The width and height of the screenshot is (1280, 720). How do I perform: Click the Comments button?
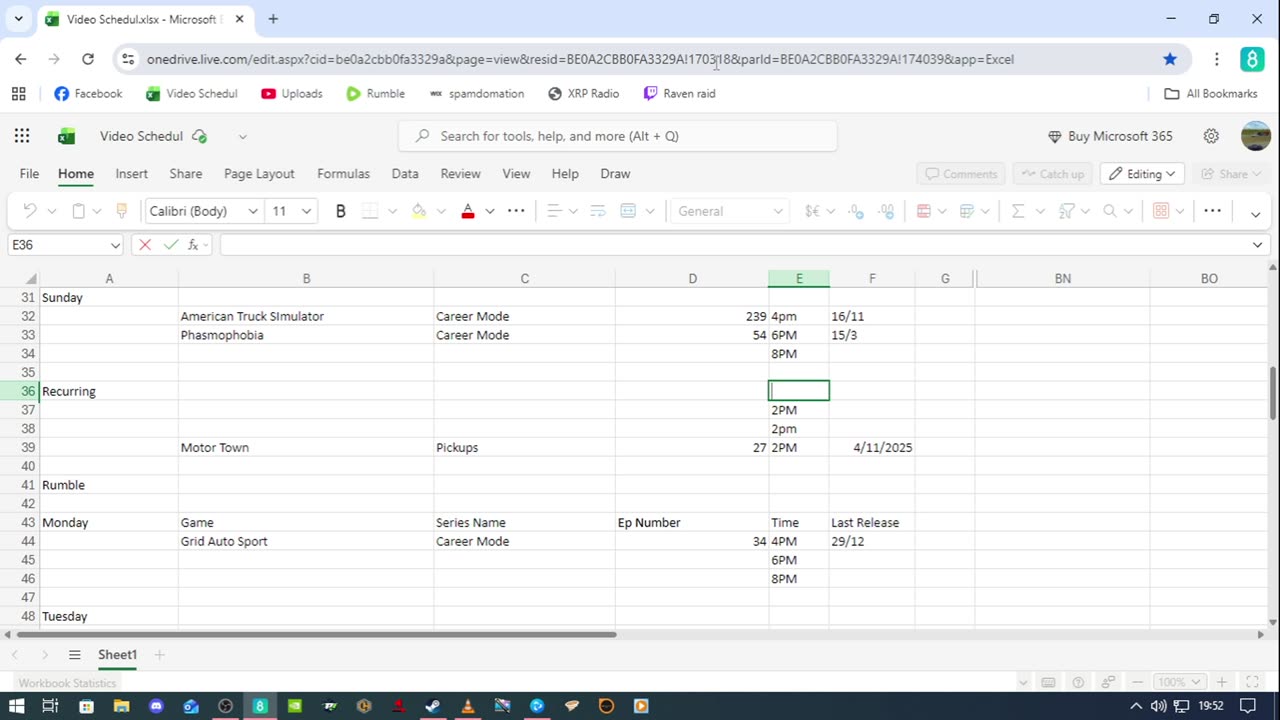point(961,174)
